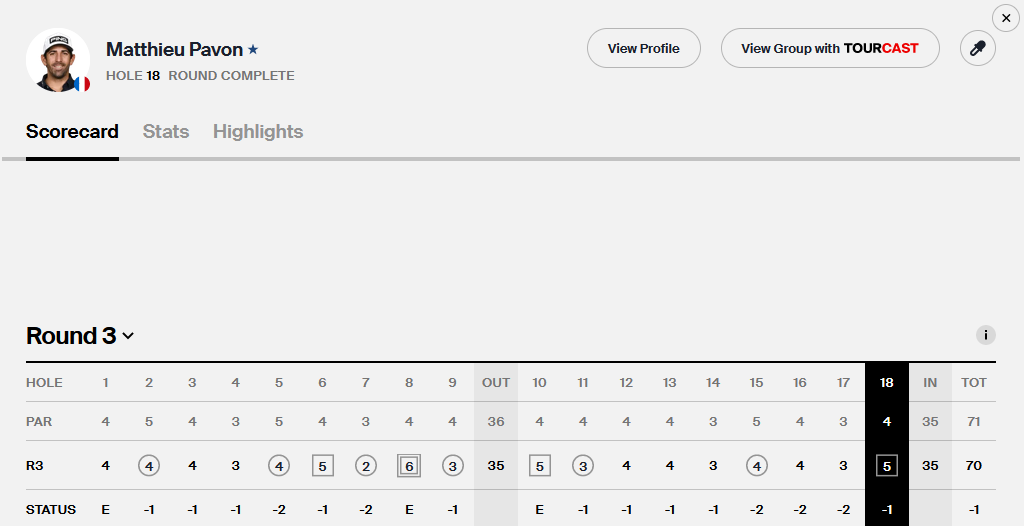Image resolution: width=1024 pixels, height=526 pixels.
Task: Select the highlighted hole 18 header
Action: tap(886, 382)
